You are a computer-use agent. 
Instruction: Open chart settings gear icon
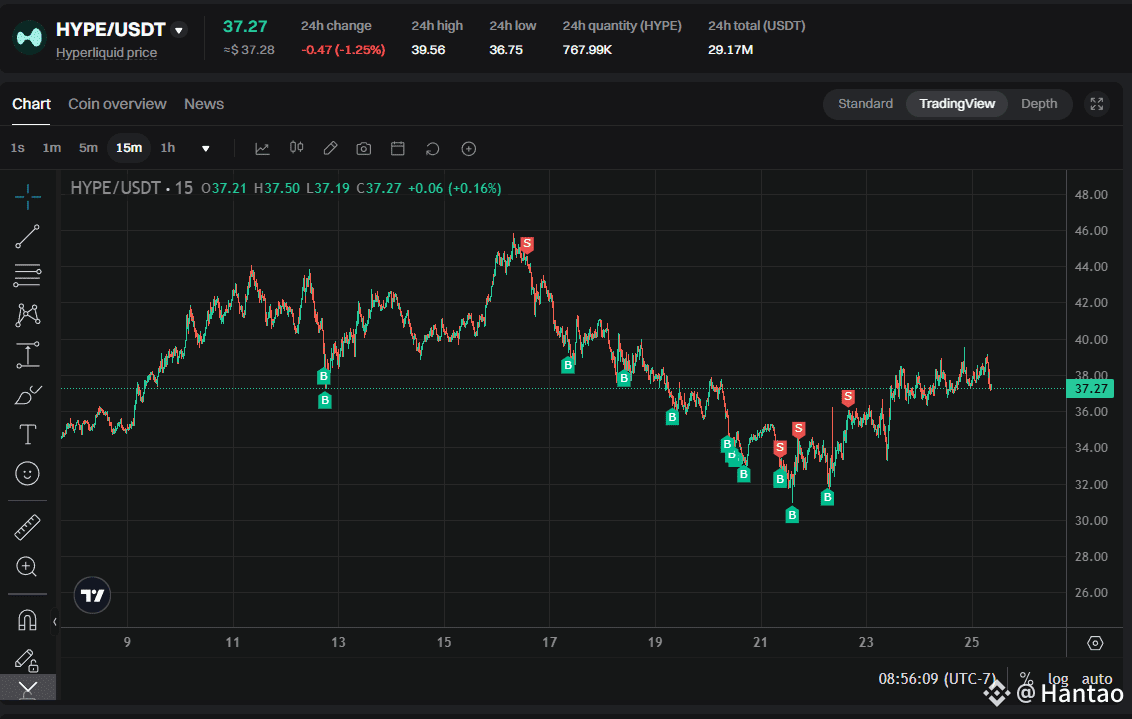click(1095, 642)
